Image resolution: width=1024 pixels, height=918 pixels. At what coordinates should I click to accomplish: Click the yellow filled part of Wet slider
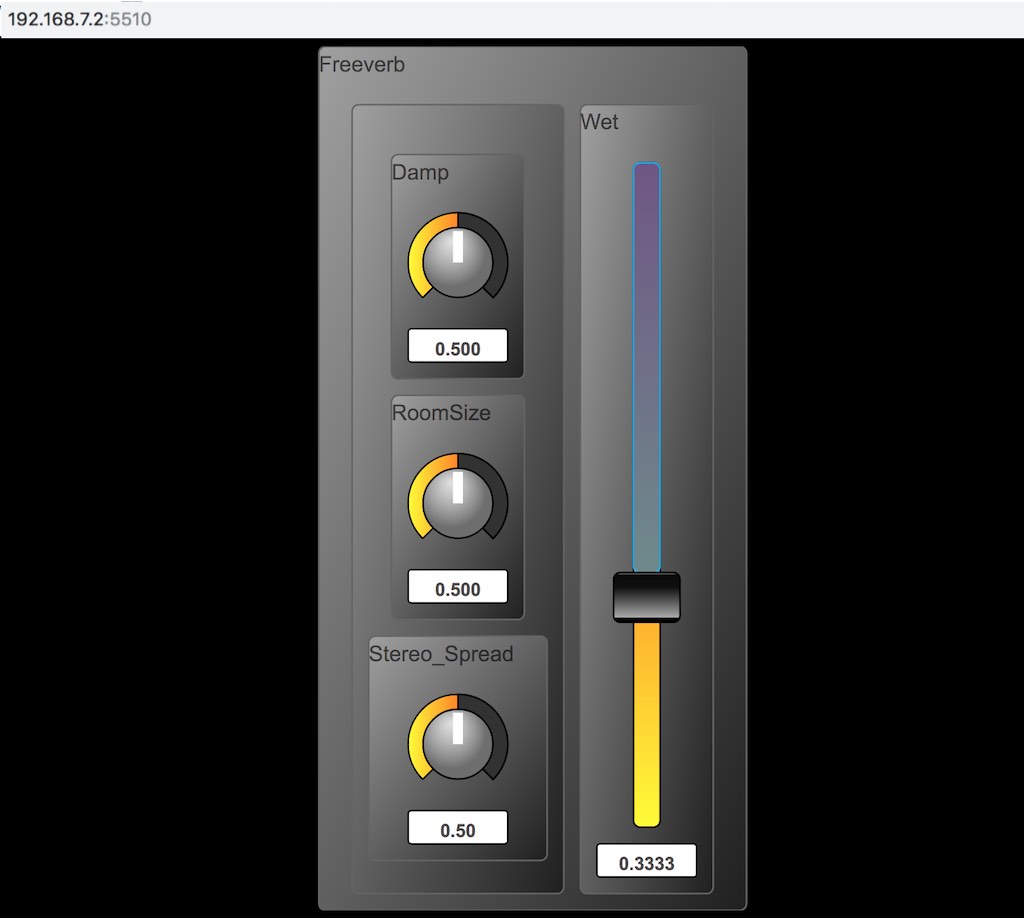647,725
